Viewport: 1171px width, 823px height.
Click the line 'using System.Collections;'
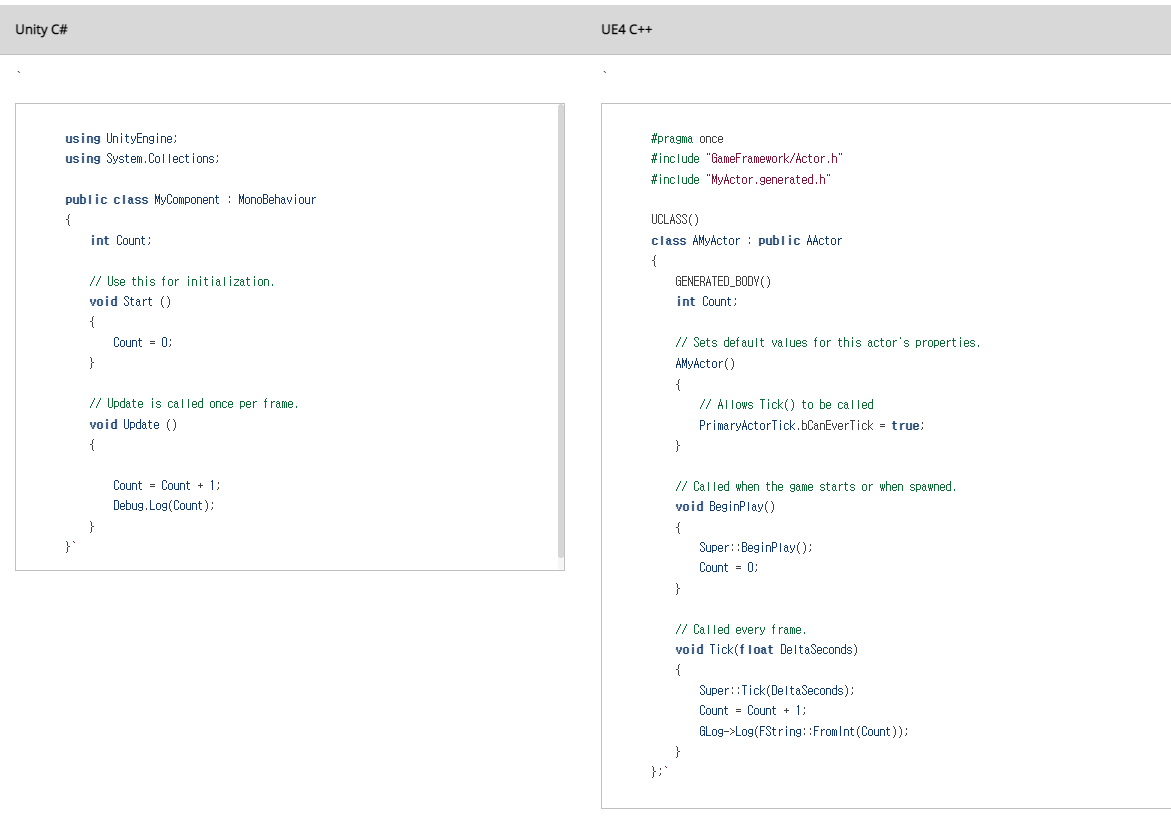[x=142, y=158]
